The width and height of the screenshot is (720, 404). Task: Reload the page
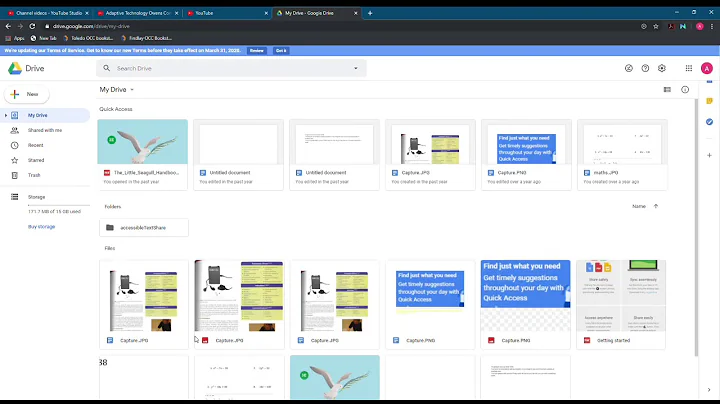[x=32, y=26]
